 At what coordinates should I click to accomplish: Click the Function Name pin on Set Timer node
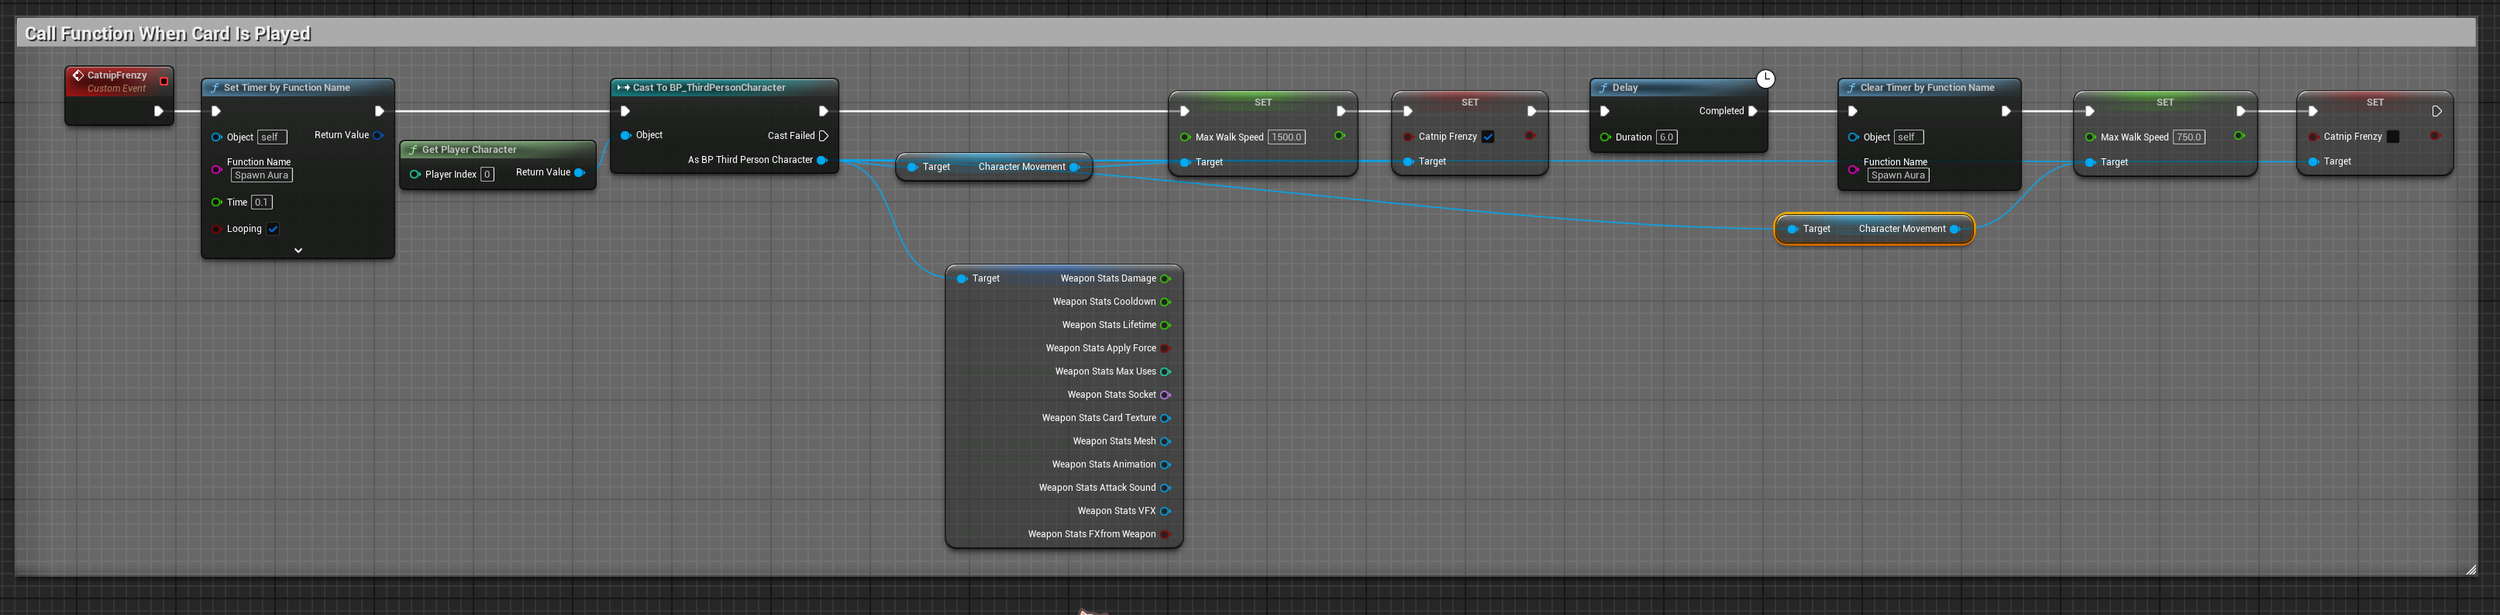click(216, 169)
